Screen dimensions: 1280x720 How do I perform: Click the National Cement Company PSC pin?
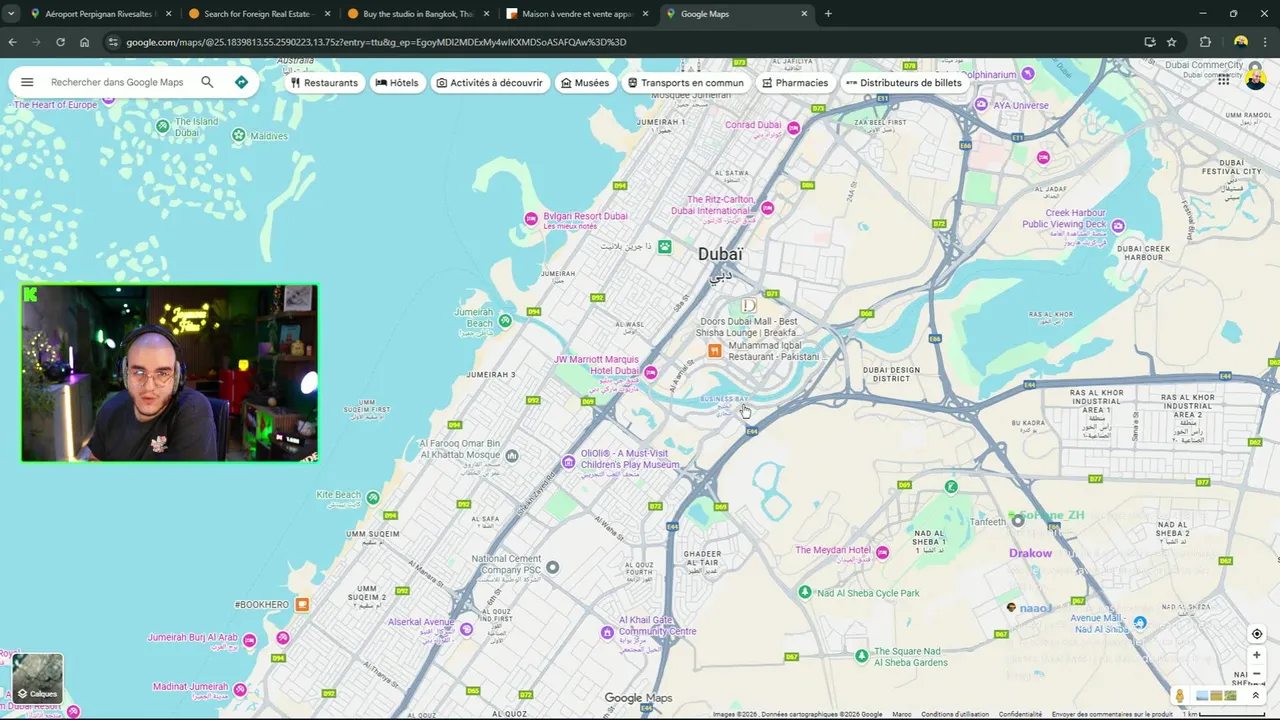[552, 567]
